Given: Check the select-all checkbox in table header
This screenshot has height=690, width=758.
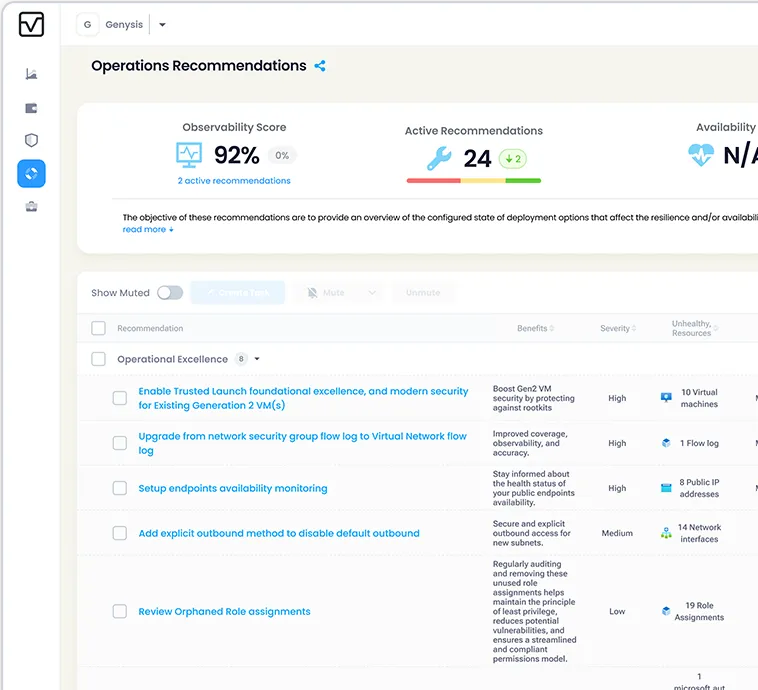Looking at the screenshot, I should [x=98, y=328].
